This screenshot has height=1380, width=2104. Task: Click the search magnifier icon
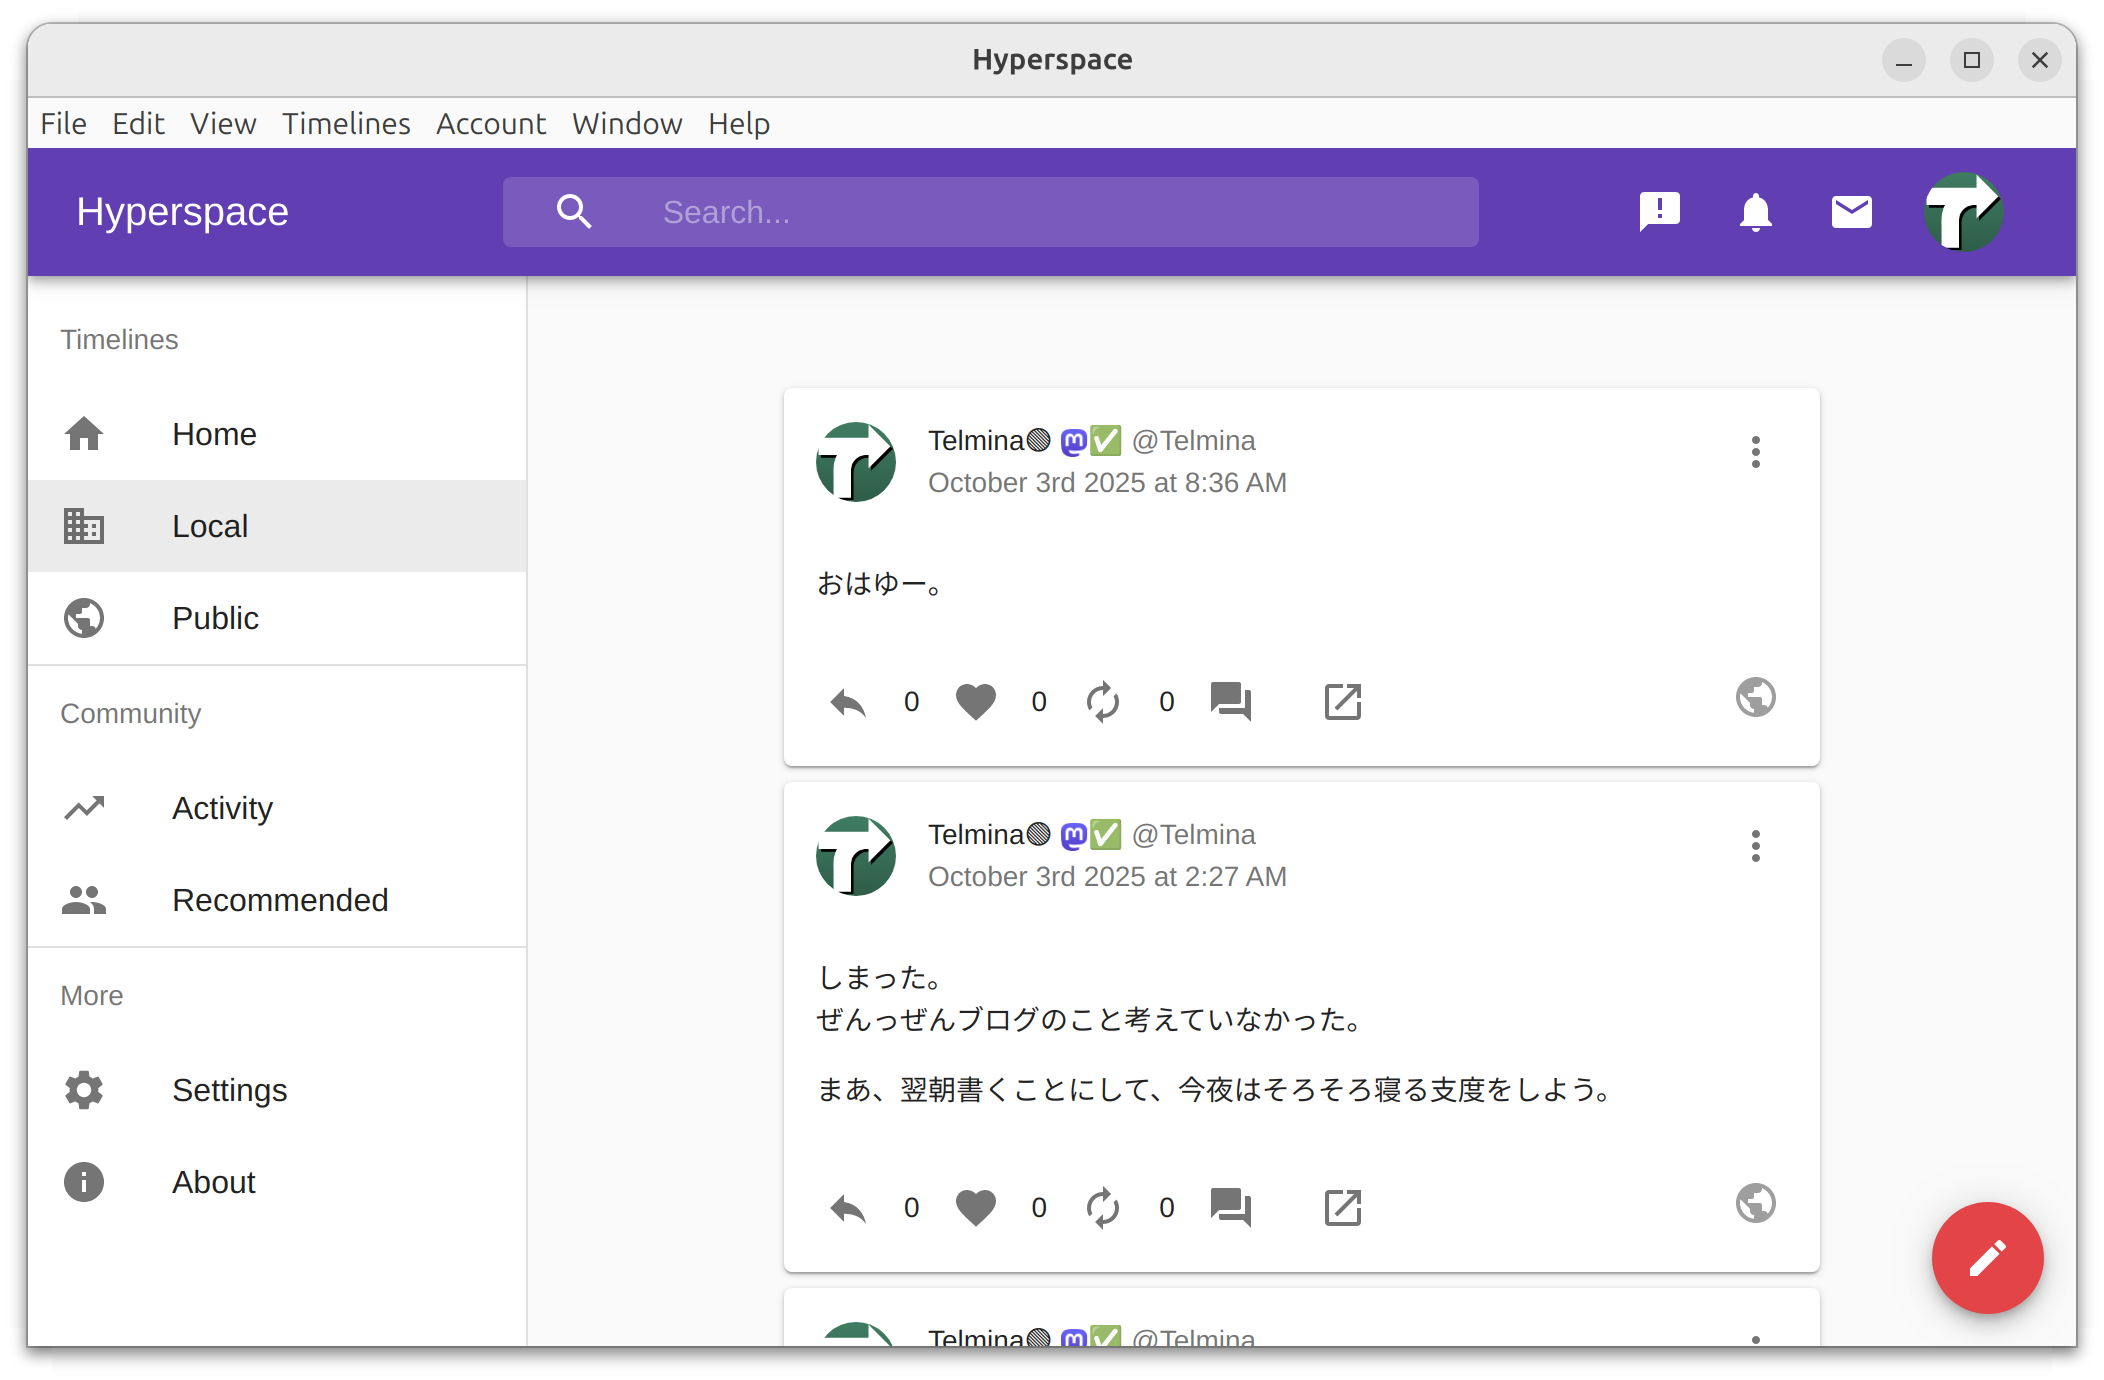pyautogui.click(x=574, y=212)
